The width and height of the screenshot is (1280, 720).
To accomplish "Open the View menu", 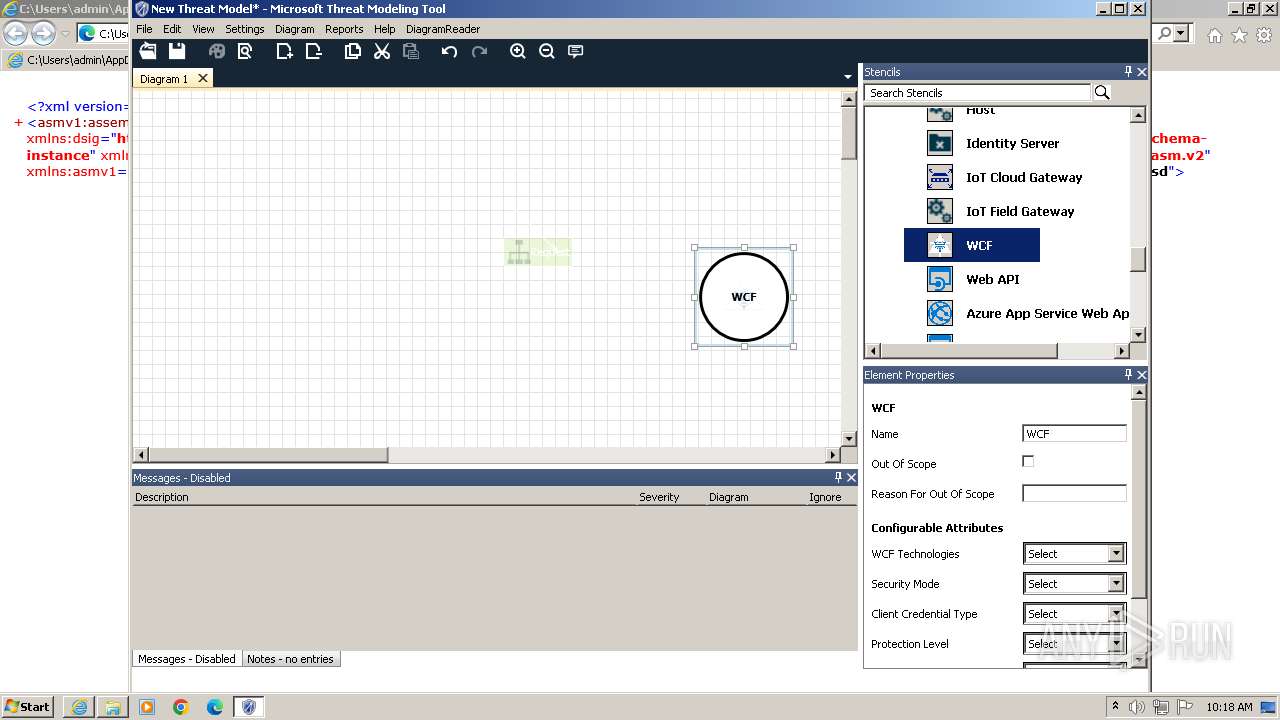I will tap(203, 29).
